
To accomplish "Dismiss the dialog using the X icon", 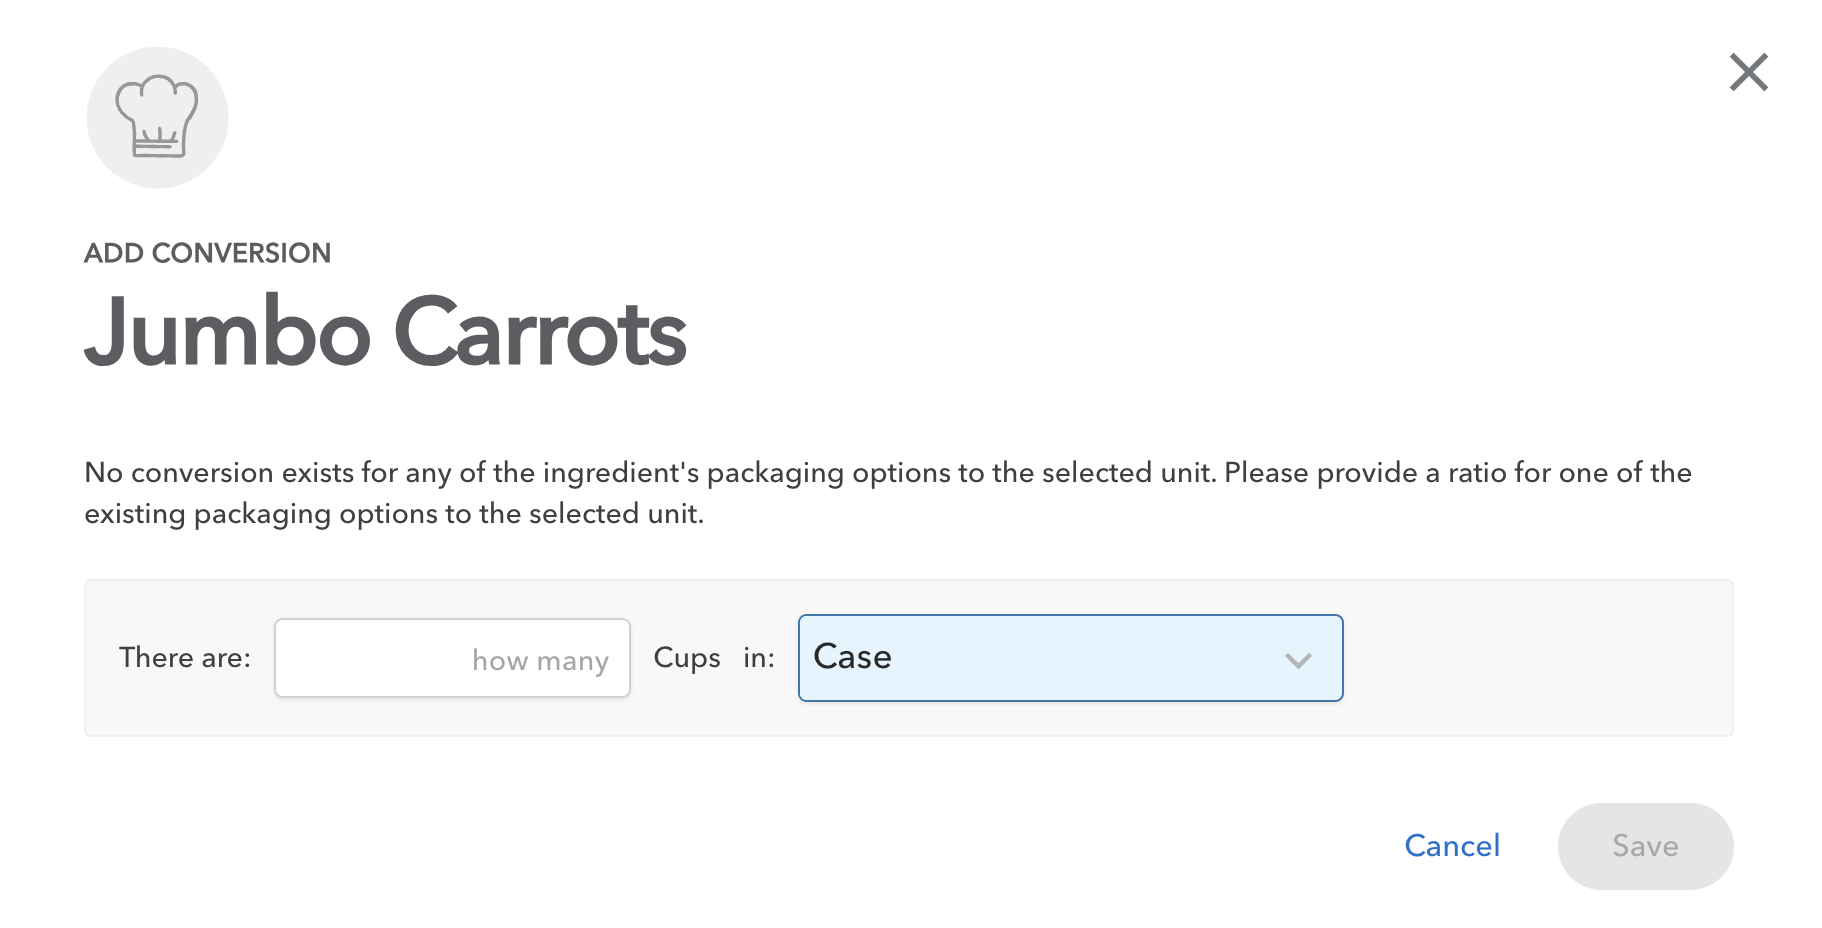I will point(1748,72).
